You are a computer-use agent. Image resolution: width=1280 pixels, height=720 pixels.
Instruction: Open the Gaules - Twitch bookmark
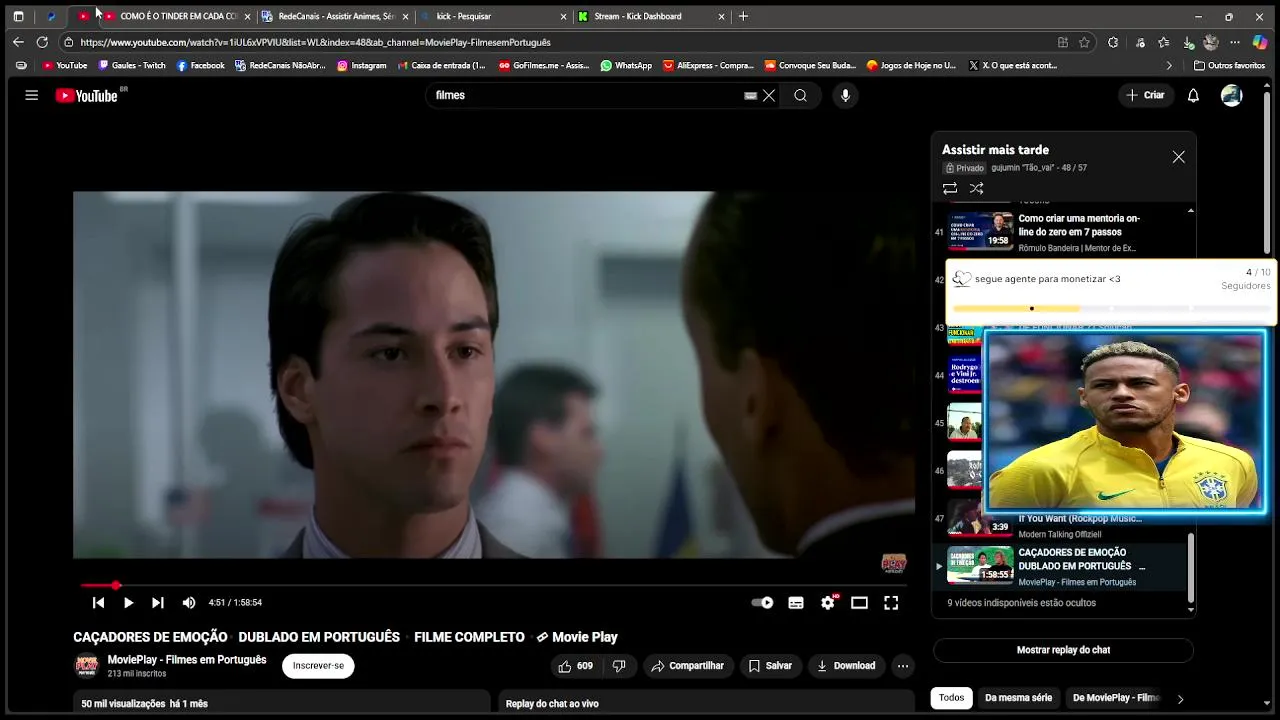click(x=131, y=66)
